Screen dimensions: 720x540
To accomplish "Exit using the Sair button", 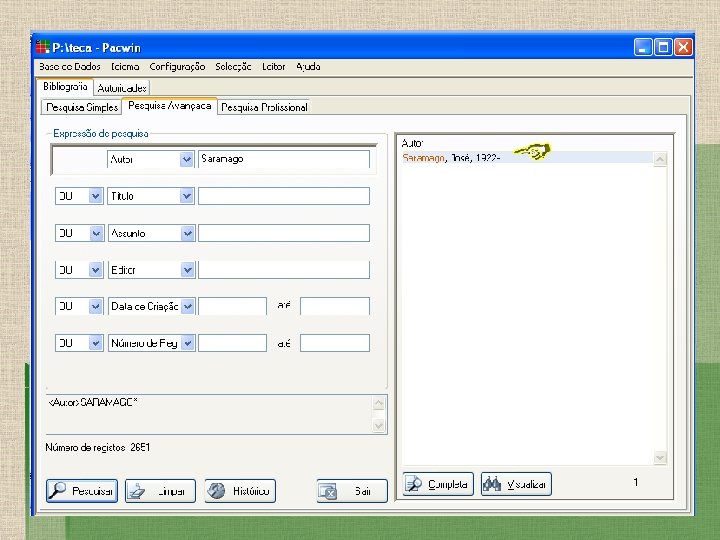I will pyautogui.click(x=352, y=491).
